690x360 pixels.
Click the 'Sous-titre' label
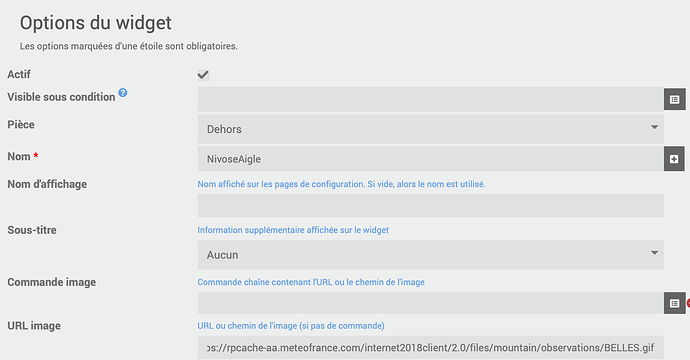click(32, 230)
